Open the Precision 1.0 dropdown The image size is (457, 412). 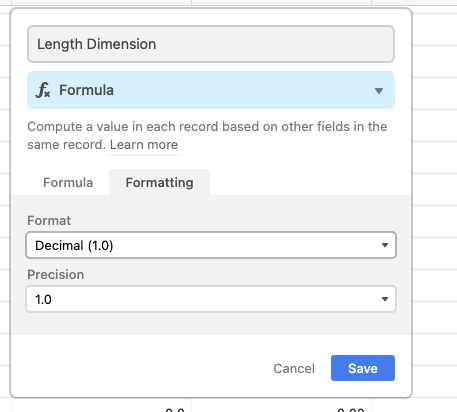click(211, 299)
